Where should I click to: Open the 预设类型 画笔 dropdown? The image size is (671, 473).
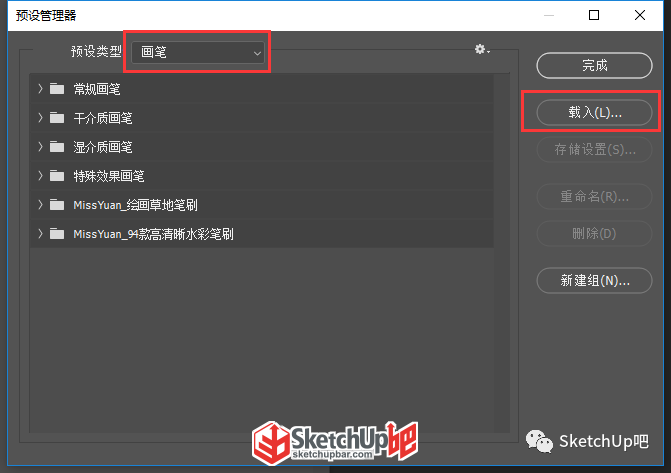point(198,53)
